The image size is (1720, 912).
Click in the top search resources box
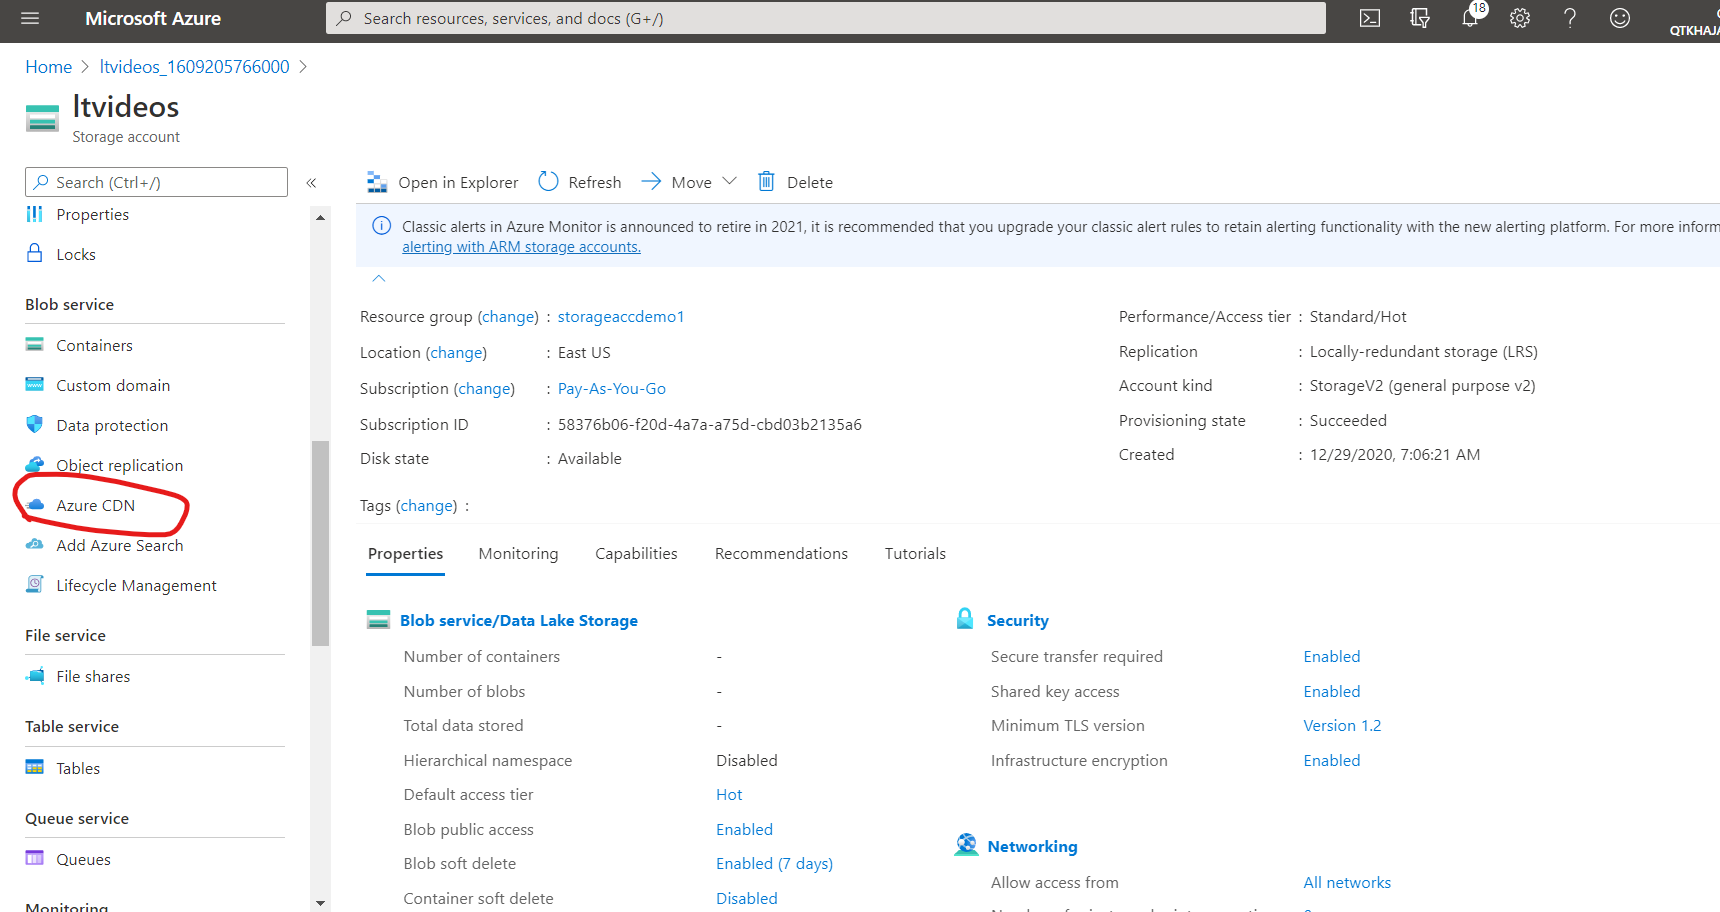826,18
